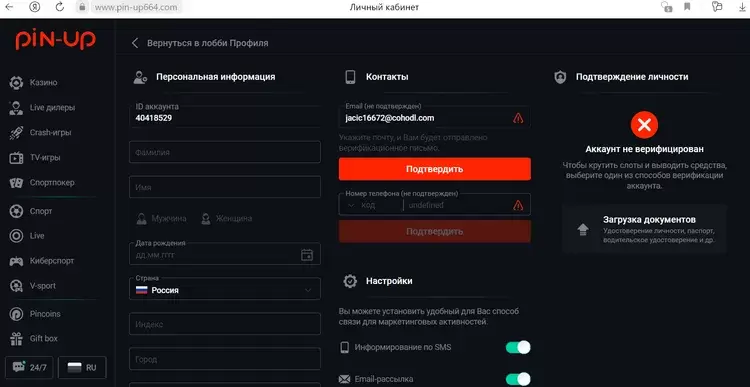This screenshot has height=387, width=750.
Task: Focus the Имя input field
Action: click(x=225, y=187)
